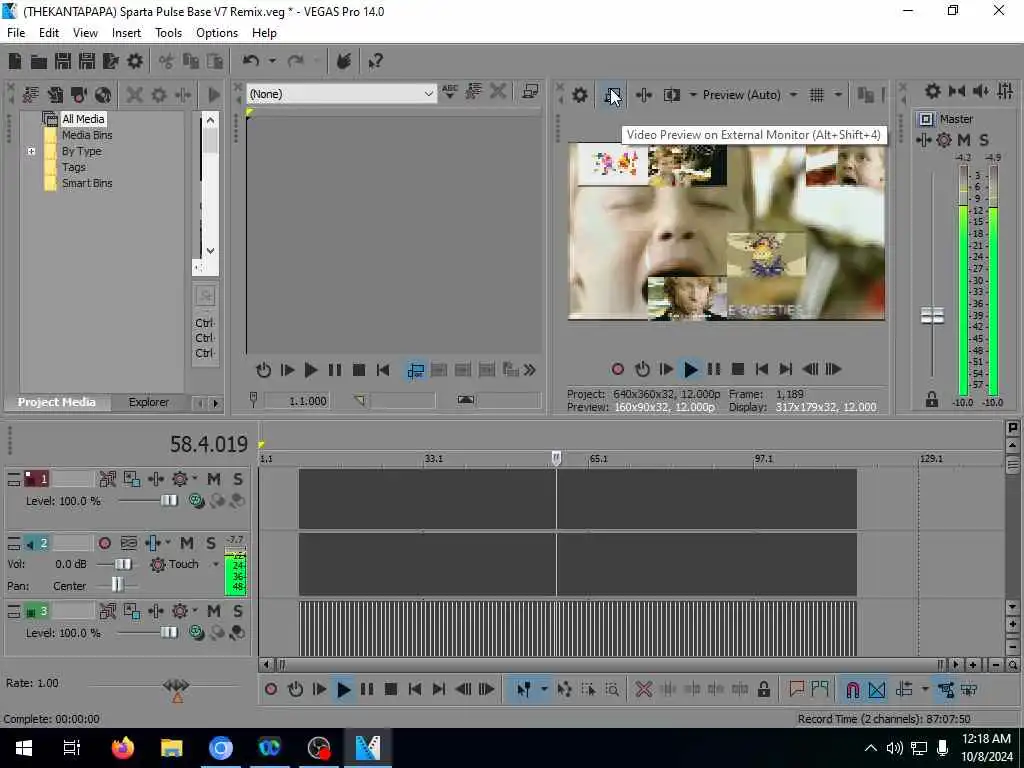The image size is (1024, 768).
Task: Open Firefox from the Windows taskbar
Action: tap(123, 748)
